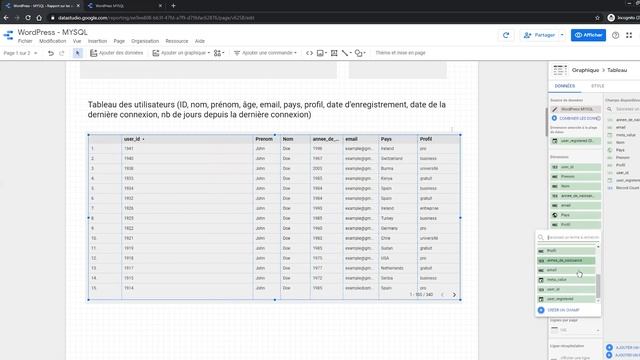
Task: Open community visualizations and components
Action: (218, 53)
